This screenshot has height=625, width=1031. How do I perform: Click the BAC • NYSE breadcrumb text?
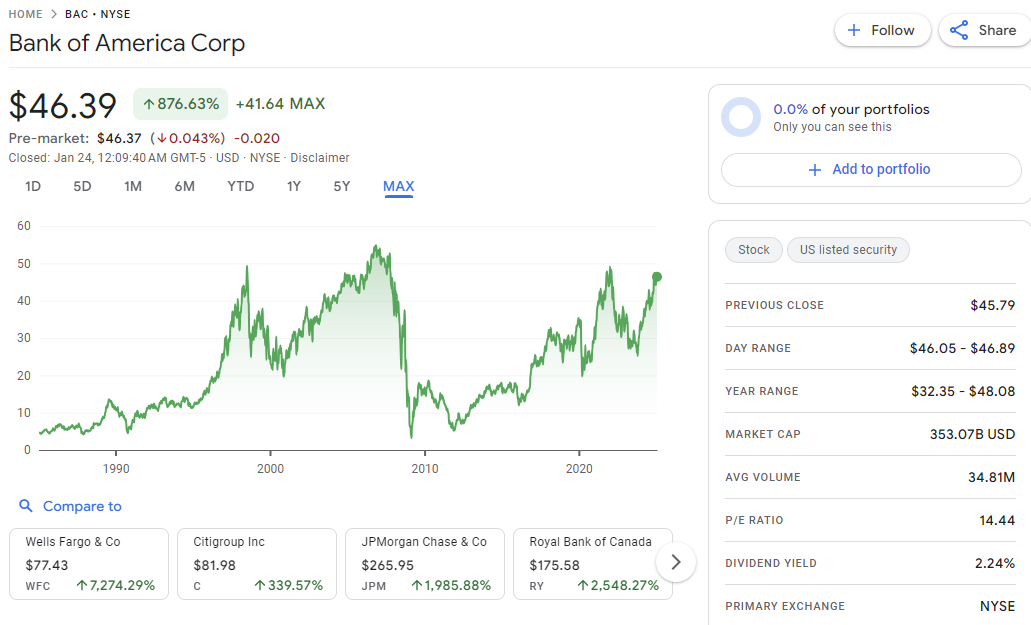98,14
